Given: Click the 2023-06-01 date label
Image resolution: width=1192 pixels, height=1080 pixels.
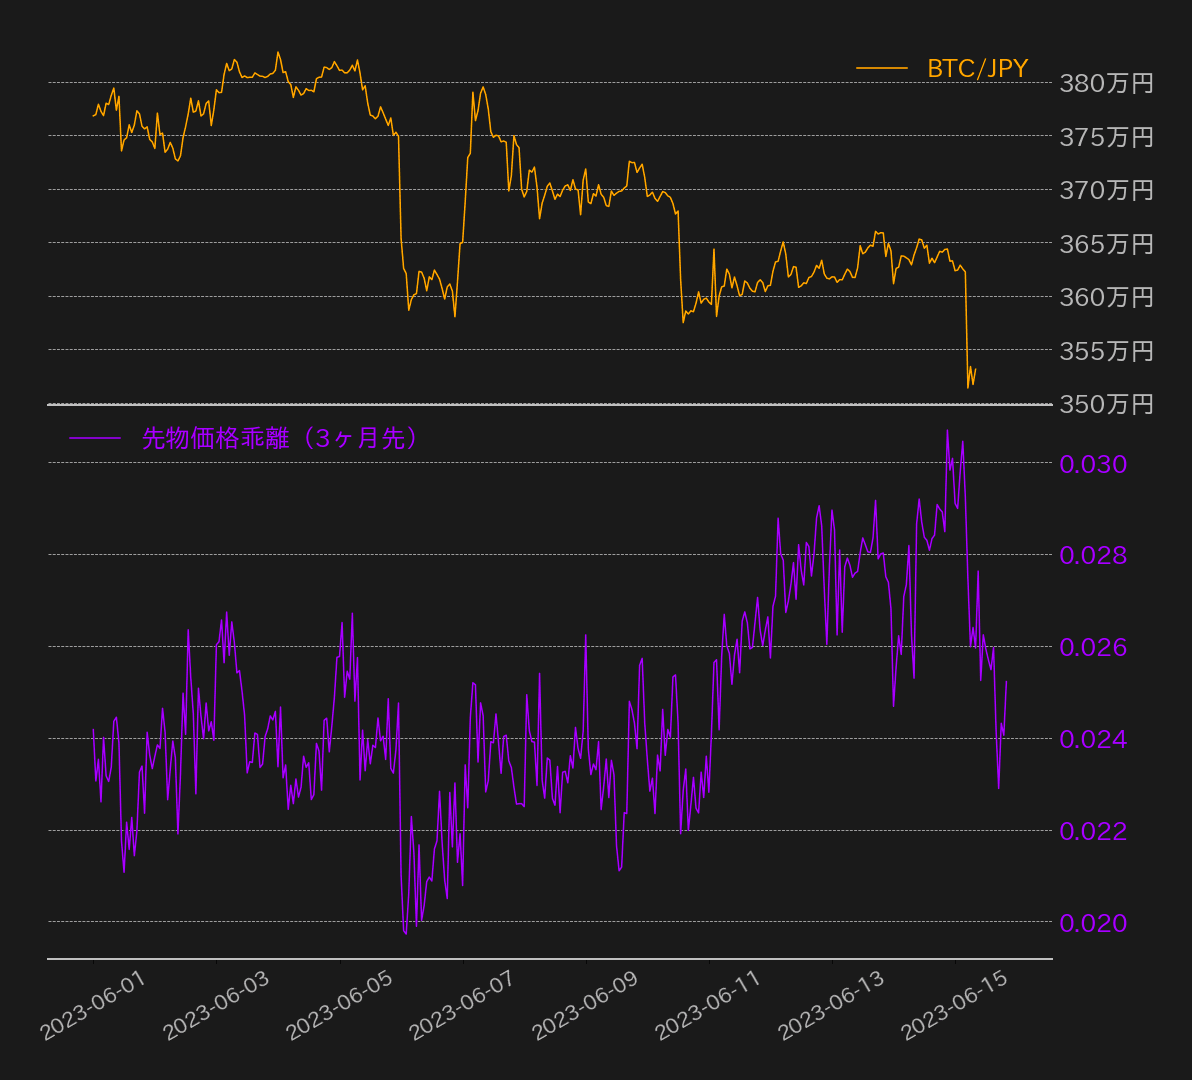Looking at the screenshot, I should click(x=92, y=1007).
